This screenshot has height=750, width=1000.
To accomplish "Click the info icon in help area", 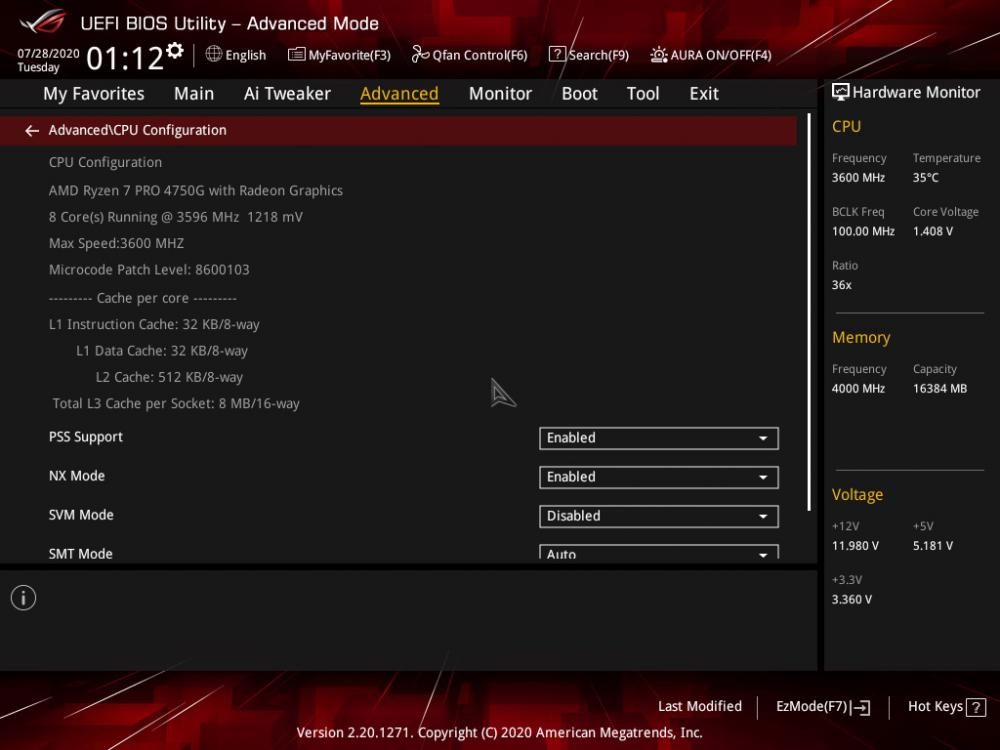I will [24, 598].
